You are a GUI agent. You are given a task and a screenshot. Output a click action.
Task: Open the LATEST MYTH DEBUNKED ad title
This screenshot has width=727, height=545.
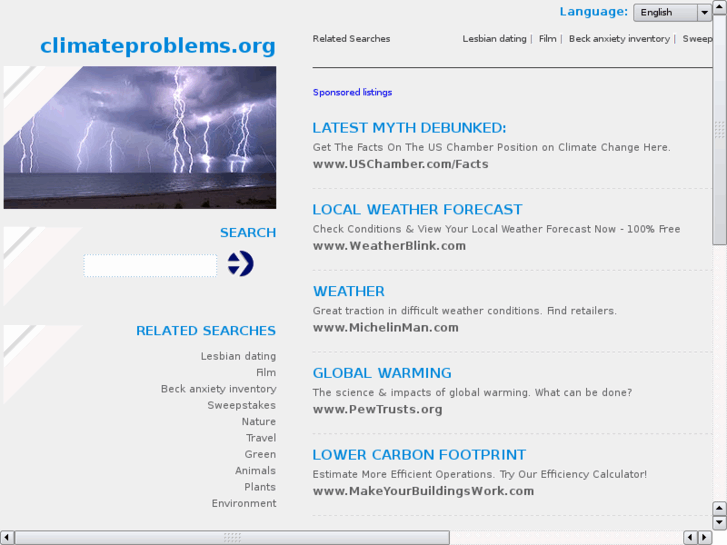(409, 128)
